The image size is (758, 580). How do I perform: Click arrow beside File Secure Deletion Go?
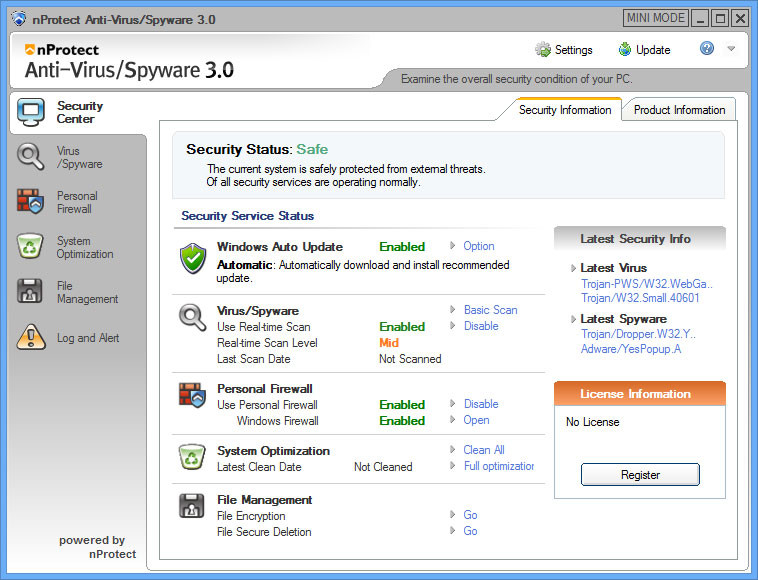point(452,530)
